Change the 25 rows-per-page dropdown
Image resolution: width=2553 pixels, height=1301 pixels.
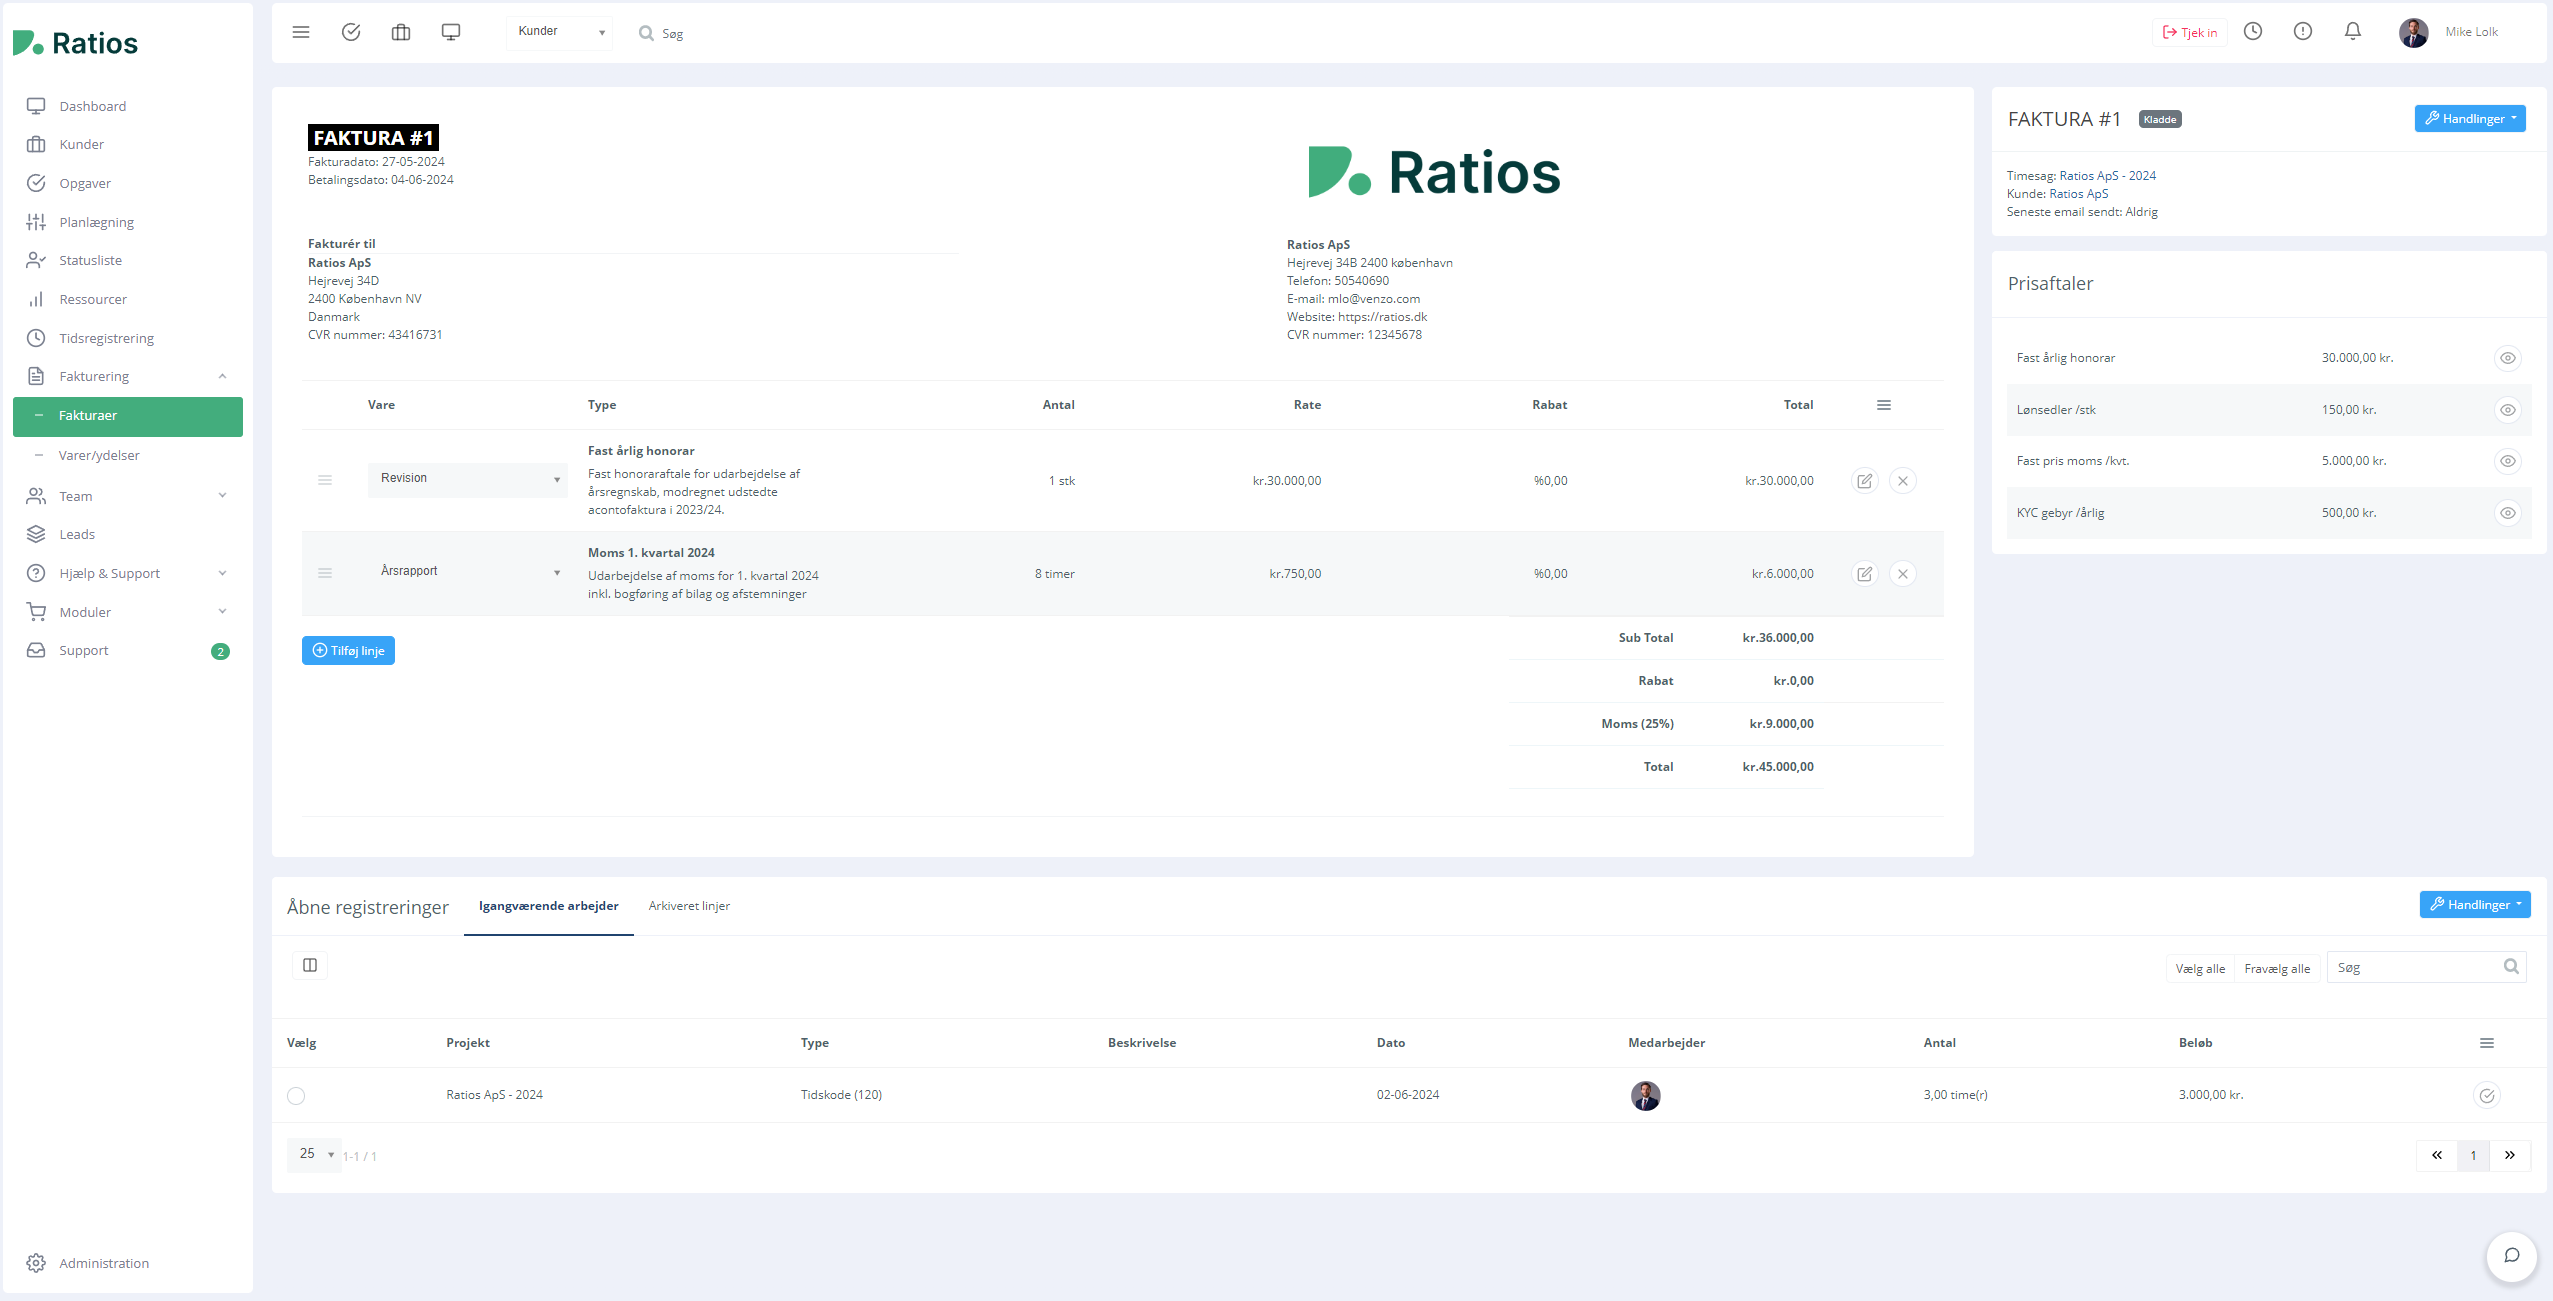pyautogui.click(x=314, y=1154)
